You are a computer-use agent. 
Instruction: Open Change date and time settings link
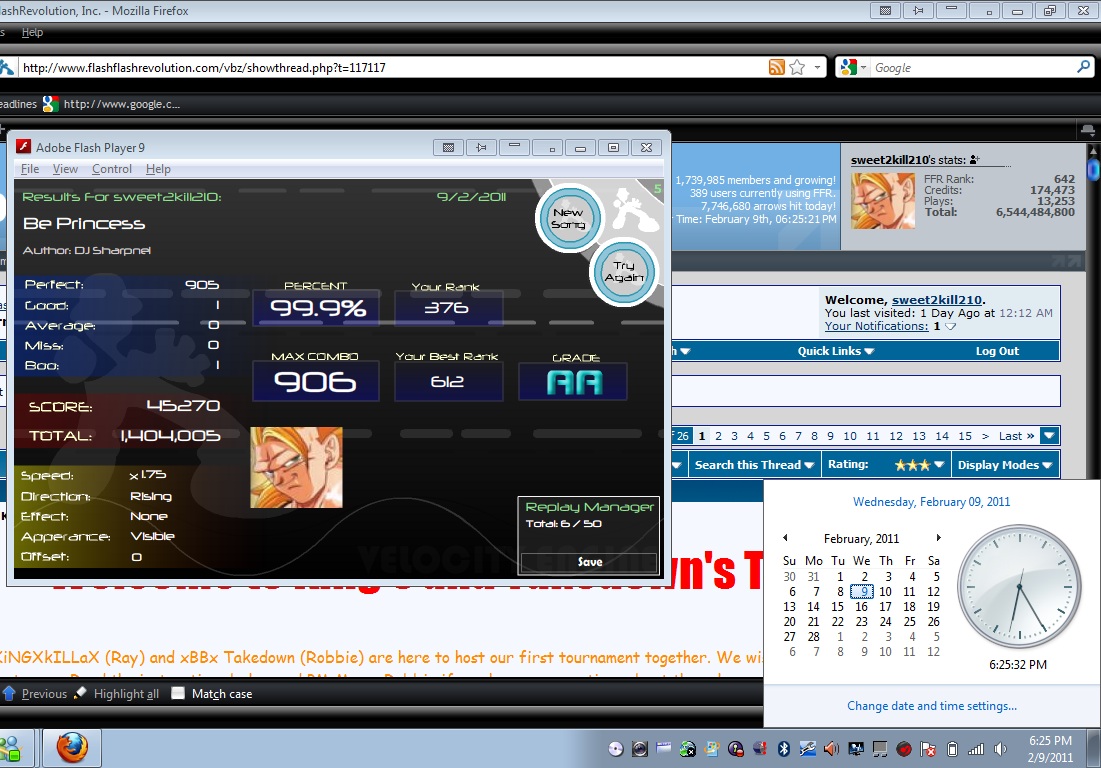(x=932, y=706)
